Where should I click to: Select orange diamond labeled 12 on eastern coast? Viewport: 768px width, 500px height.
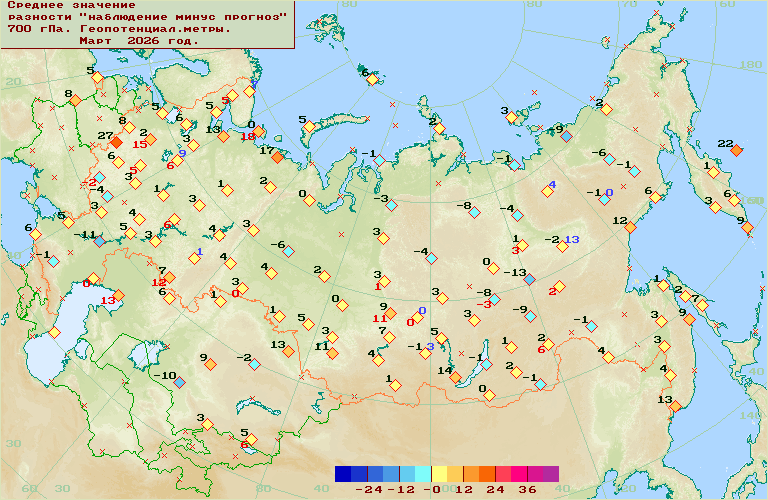coord(629,227)
